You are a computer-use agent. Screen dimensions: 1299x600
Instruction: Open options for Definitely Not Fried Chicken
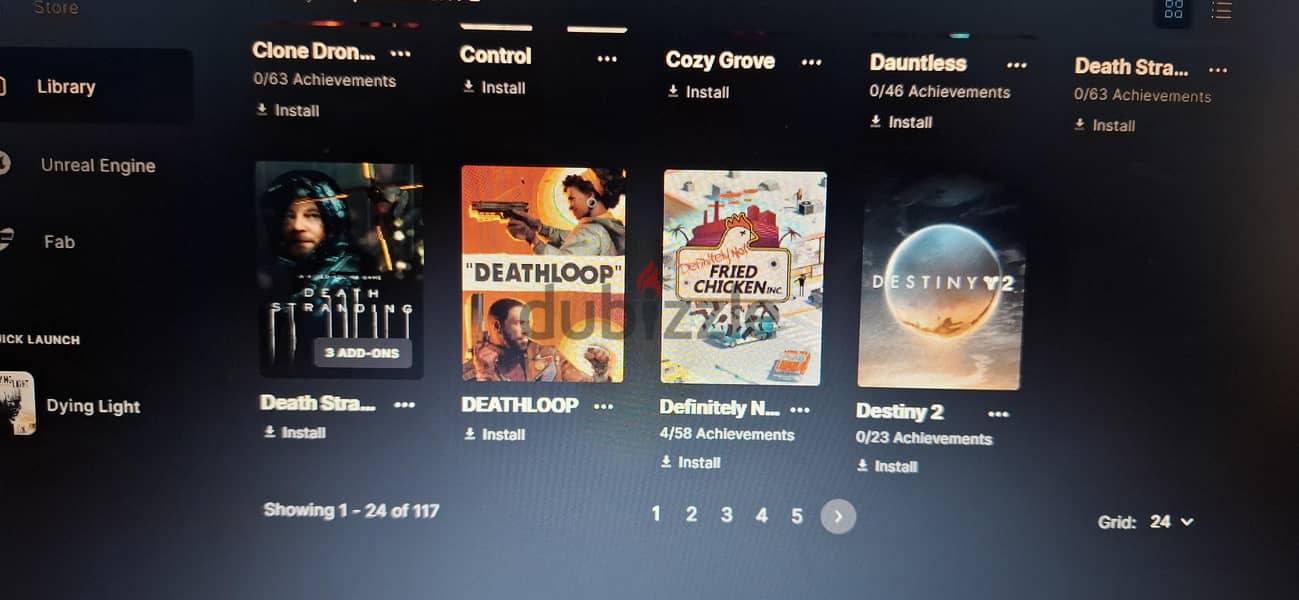coord(800,410)
